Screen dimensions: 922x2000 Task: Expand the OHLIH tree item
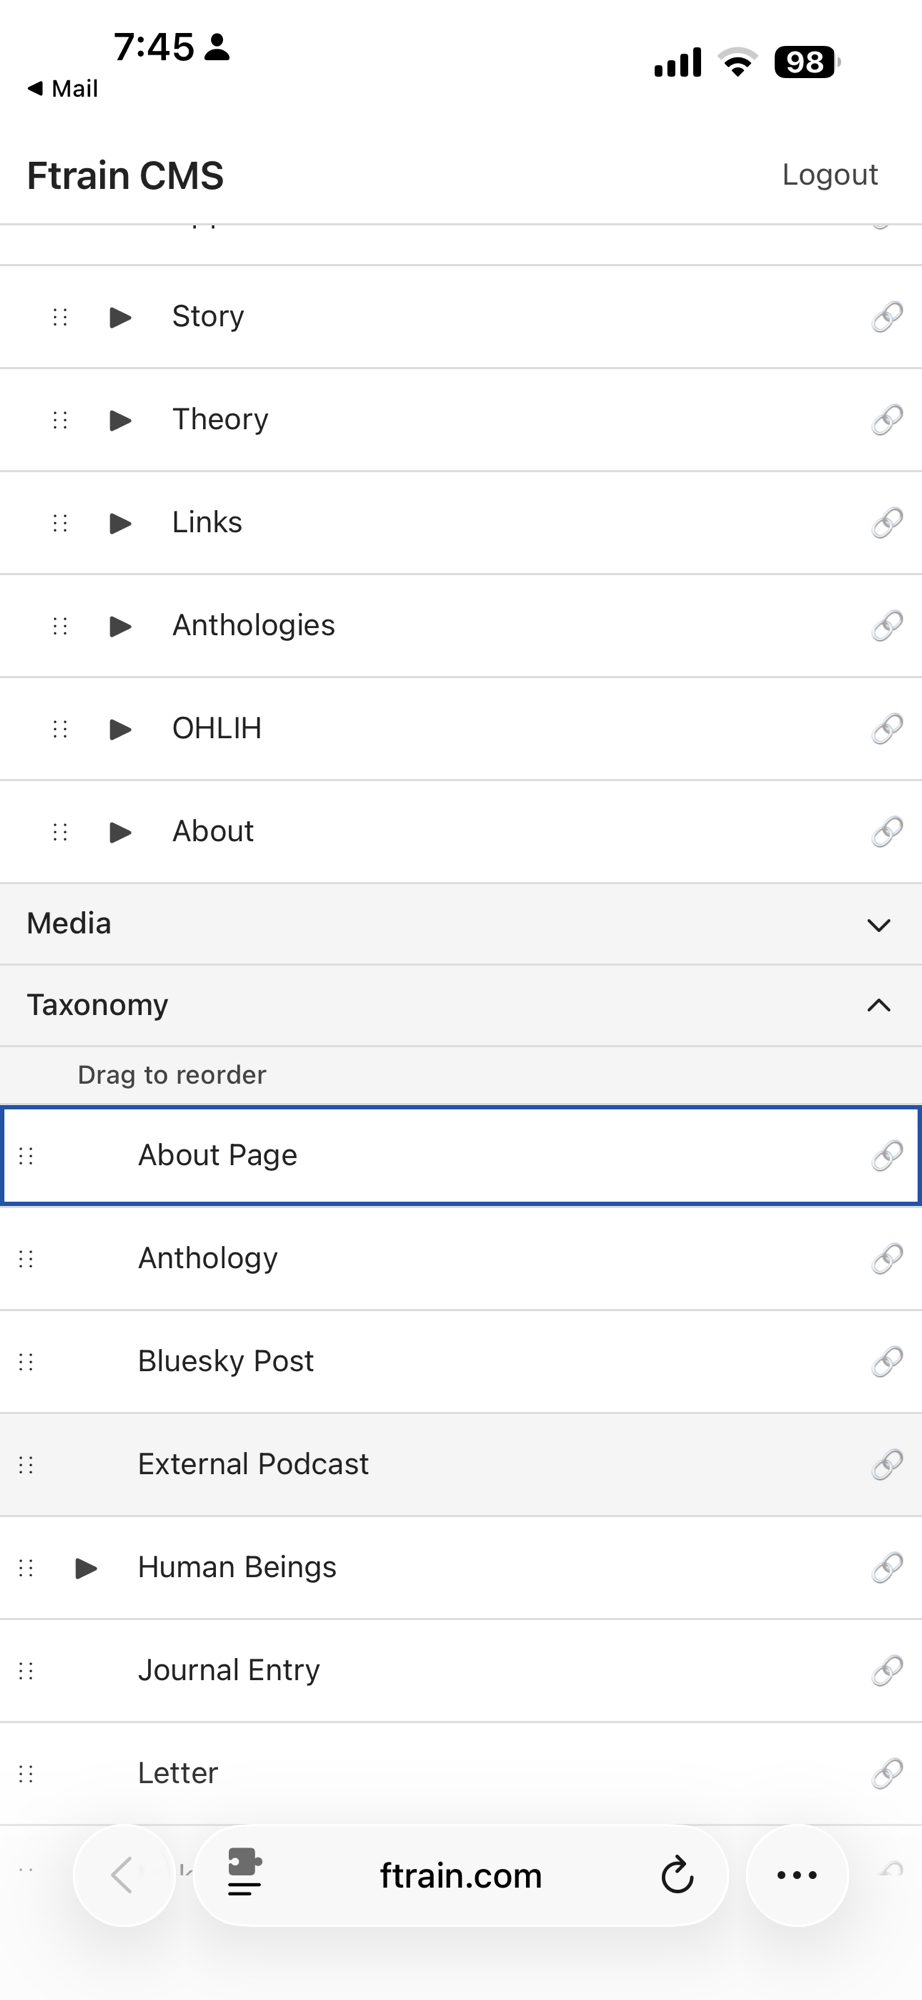[x=120, y=729]
